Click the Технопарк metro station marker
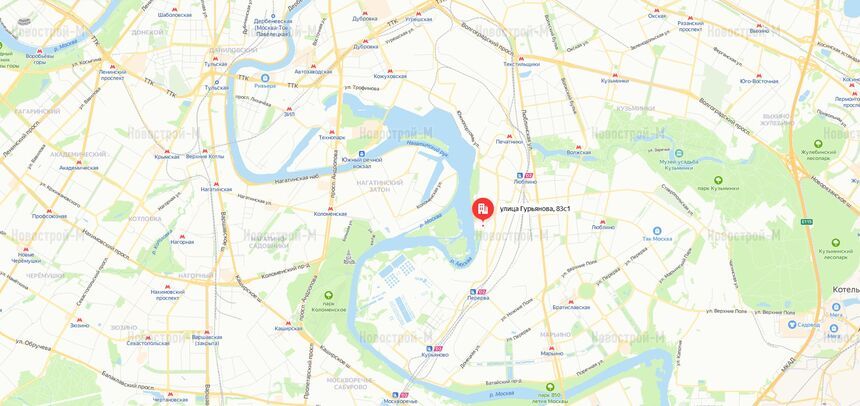The height and width of the screenshot is (406, 860). pyautogui.click(x=331, y=132)
